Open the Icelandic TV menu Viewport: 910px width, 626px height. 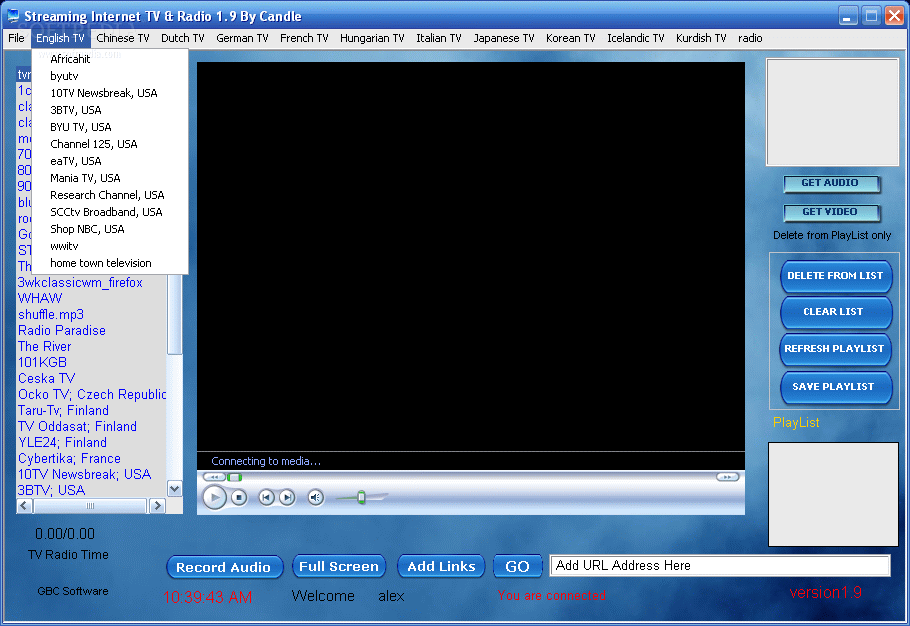click(635, 38)
